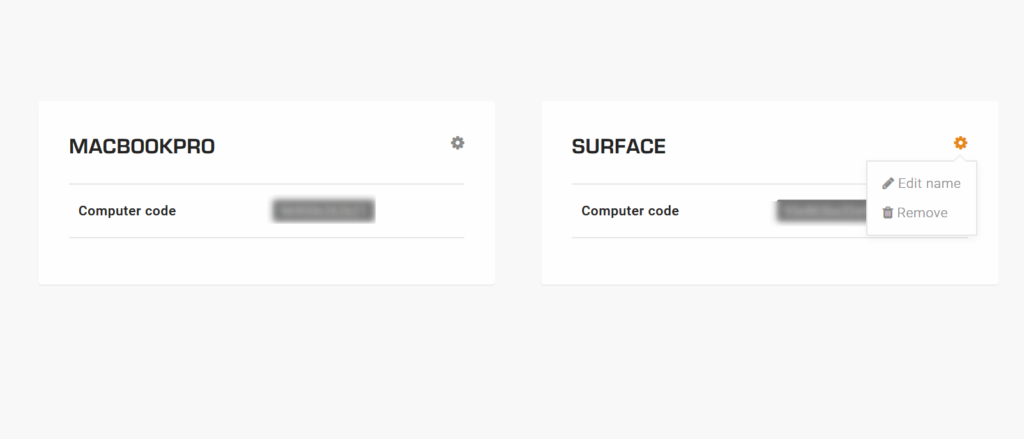Click empty space below the MACBOOKPRO code row
Image resolution: width=1024 pixels, height=439 pixels.
266,260
